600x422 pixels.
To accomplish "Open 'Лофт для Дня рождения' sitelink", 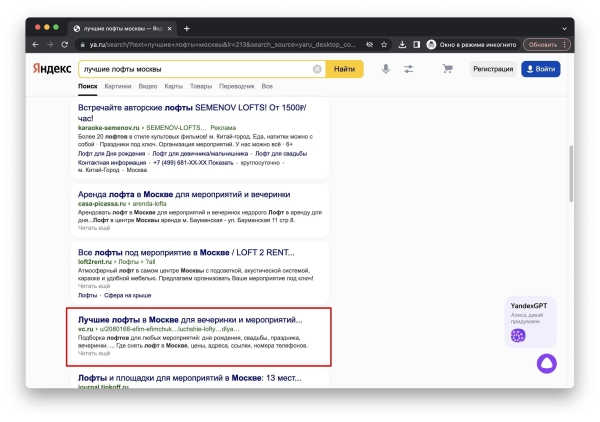I will [x=111, y=154].
